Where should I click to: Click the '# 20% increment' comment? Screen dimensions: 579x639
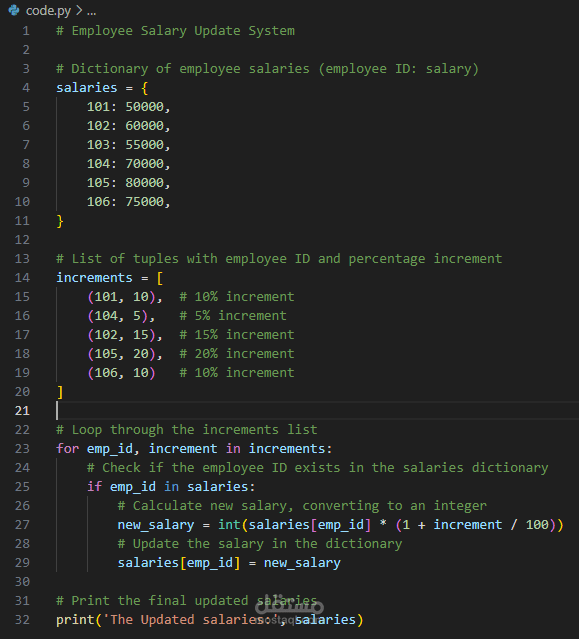(237, 354)
